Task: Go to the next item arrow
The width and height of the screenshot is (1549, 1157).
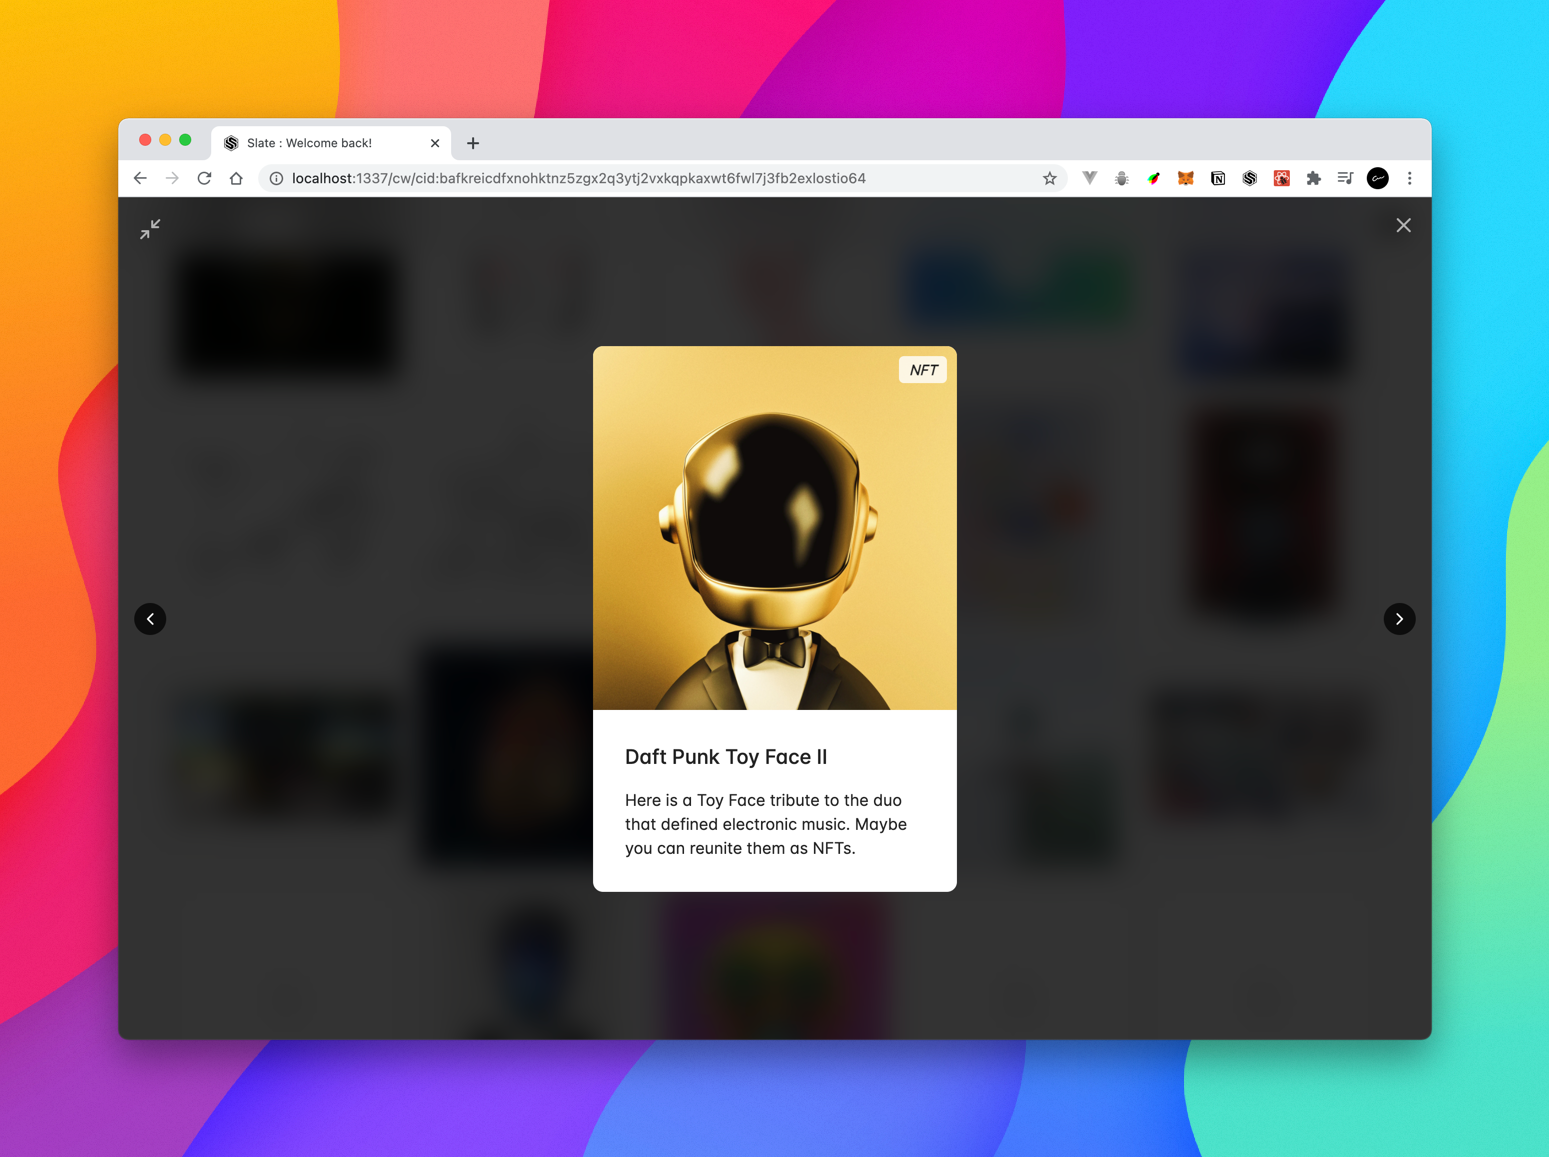Action: pyautogui.click(x=1399, y=619)
